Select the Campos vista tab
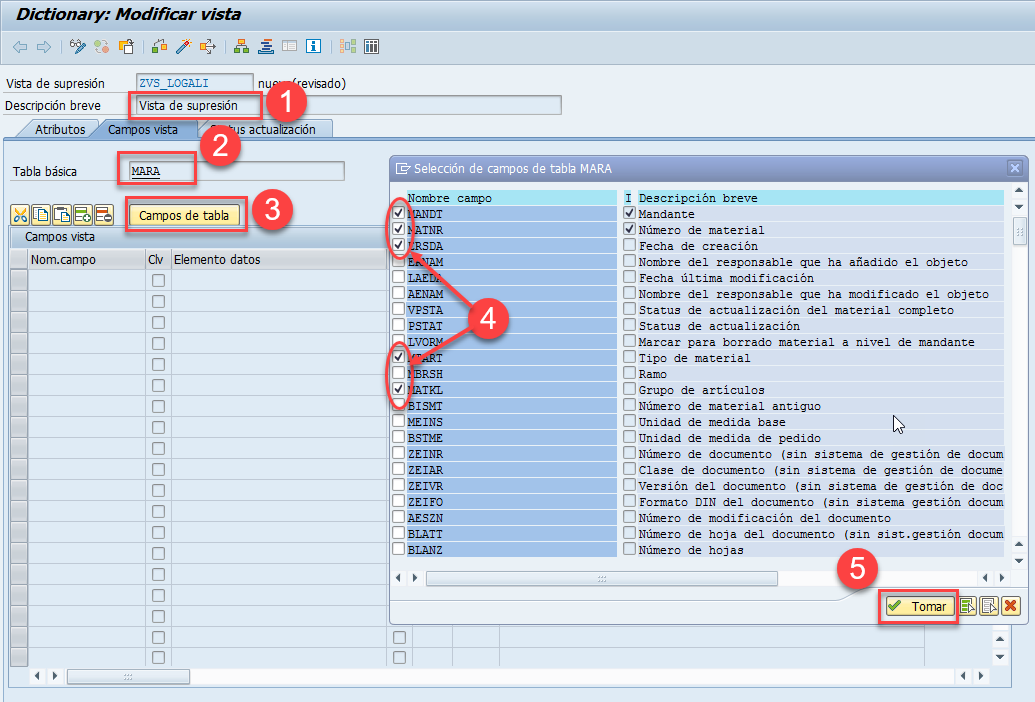The height and width of the screenshot is (702, 1035). point(143,129)
